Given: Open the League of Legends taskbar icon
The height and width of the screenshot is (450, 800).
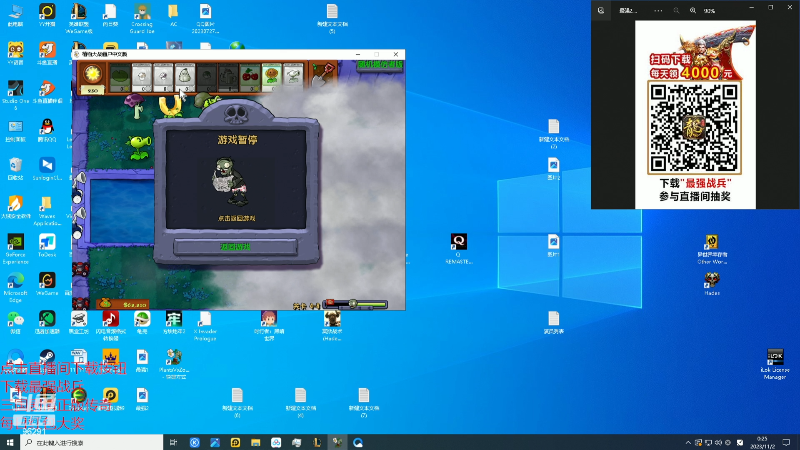Looking at the screenshot, I should pyautogui.click(x=317, y=442).
